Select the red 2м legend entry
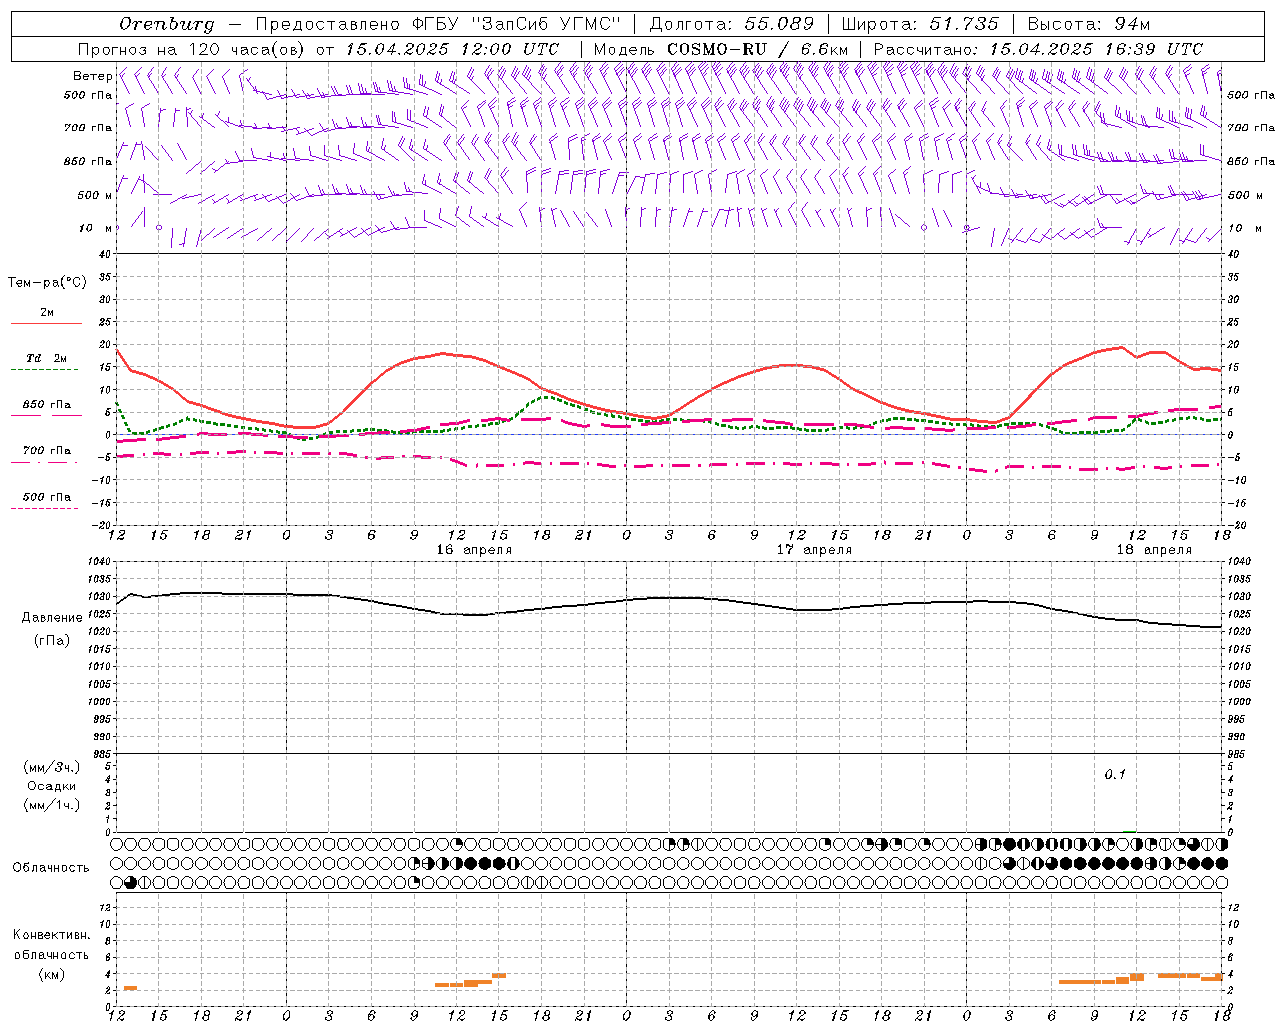This screenshot has width=1280, height=1024. tap(46, 316)
